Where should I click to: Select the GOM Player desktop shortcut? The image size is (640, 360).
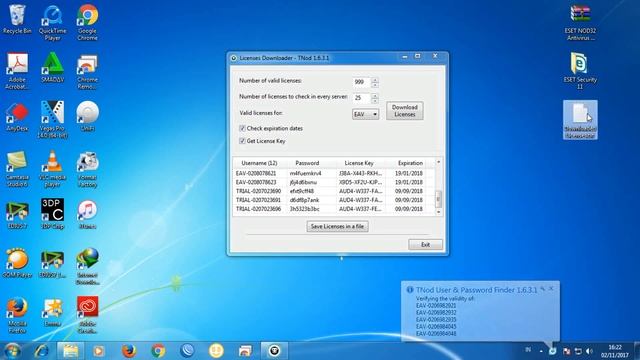[17, 263]
